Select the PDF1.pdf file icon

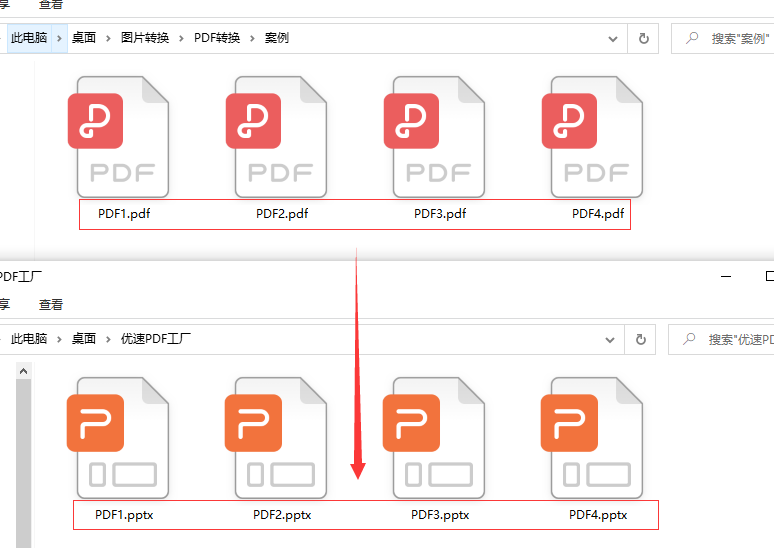point(118,137)
